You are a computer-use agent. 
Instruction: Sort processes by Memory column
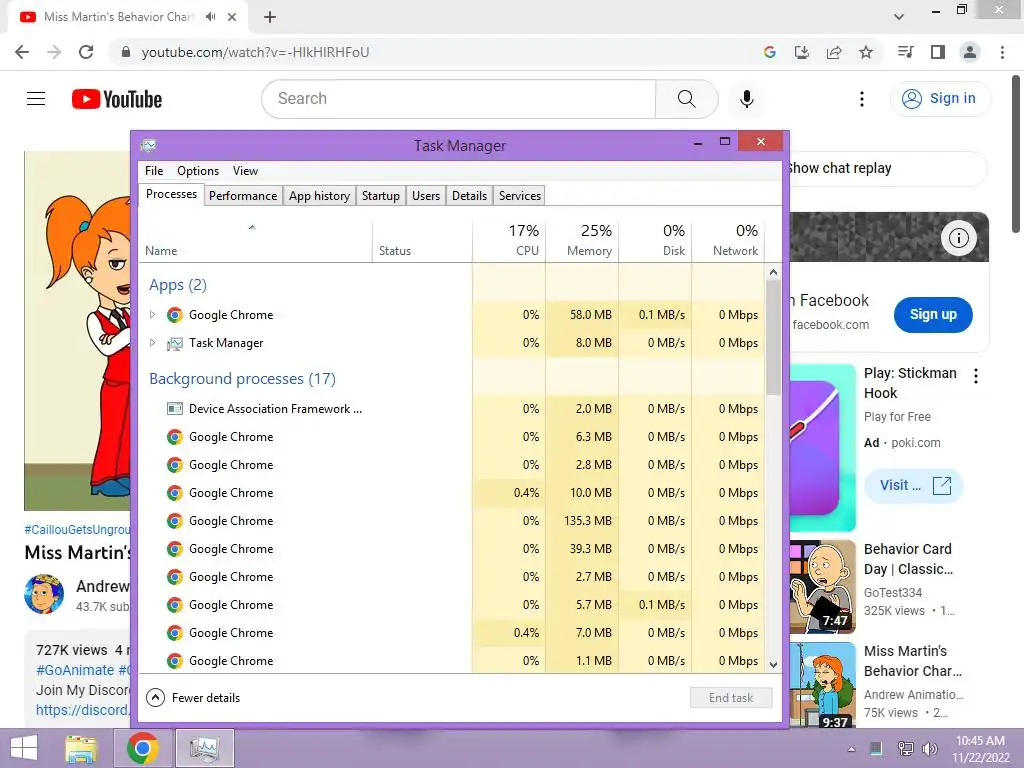pos(582,240)
